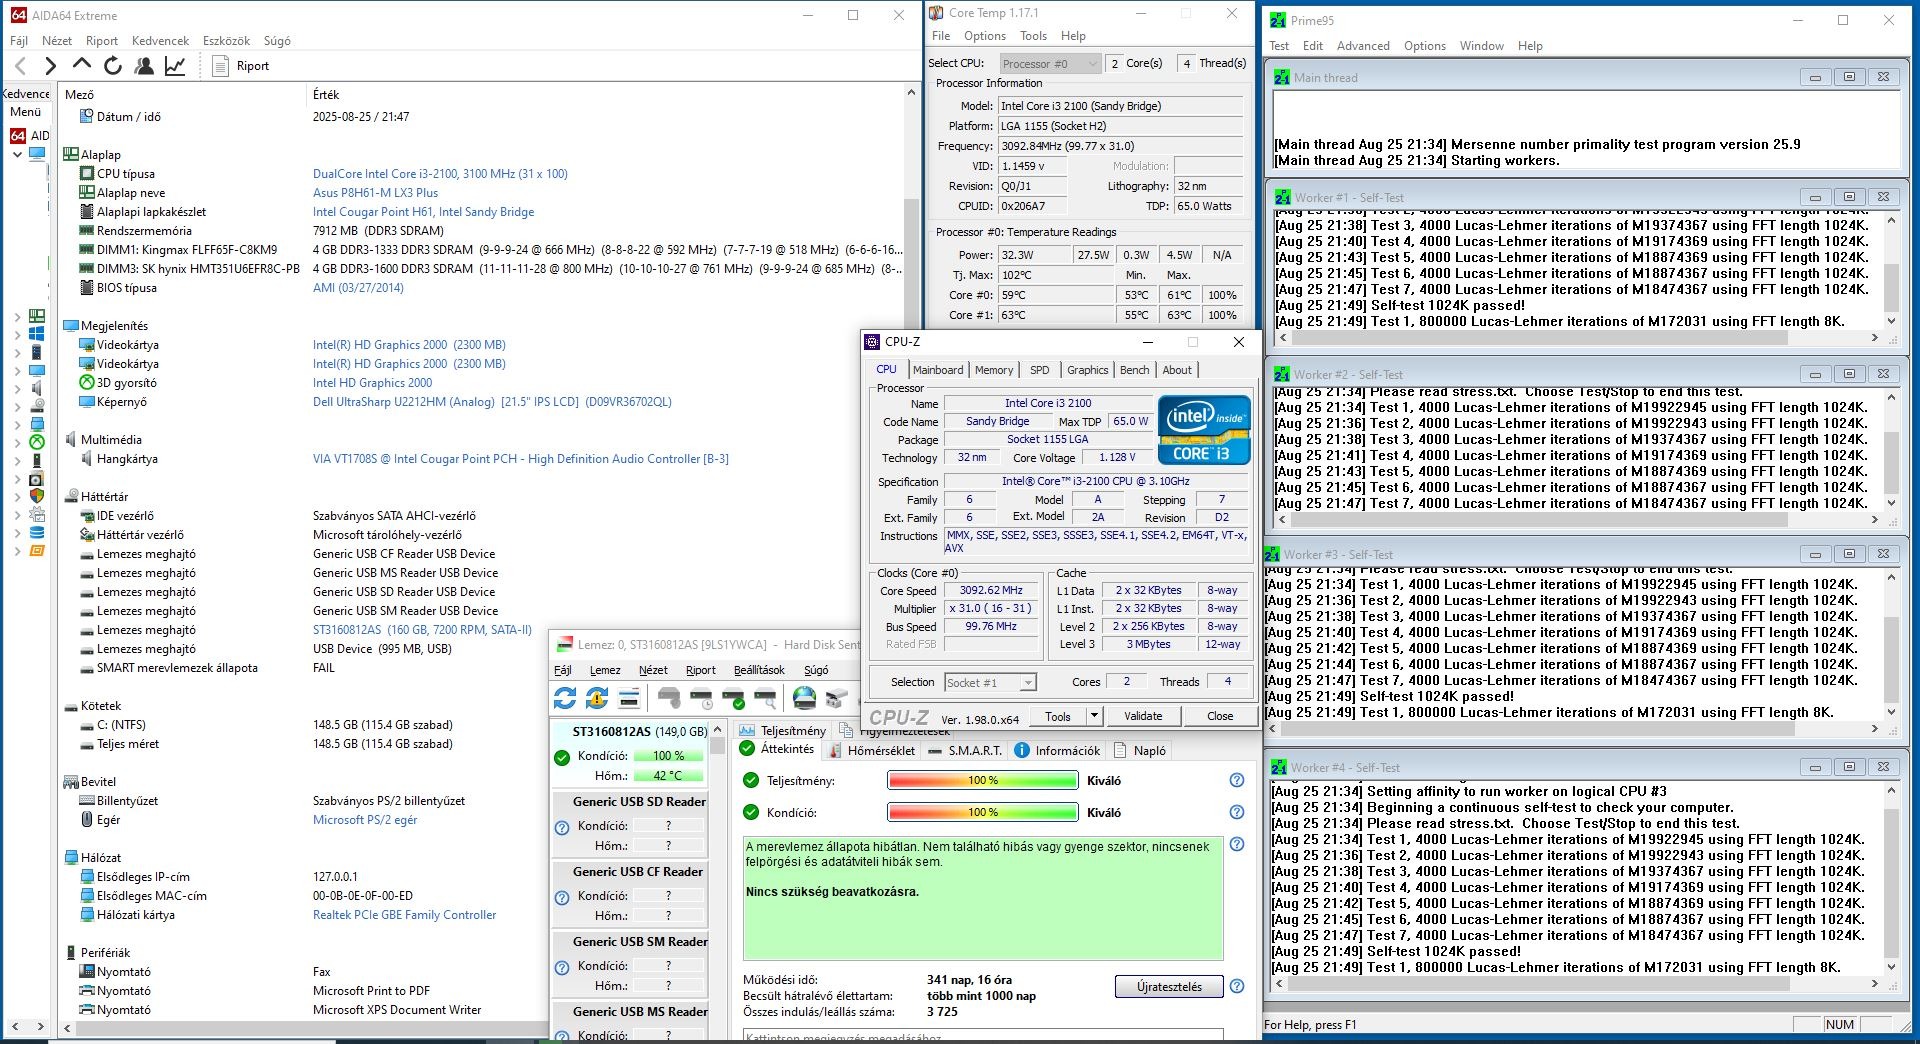Image resolution: width=1920 pixels, height=1044 pixels.
Task: Open the AIDA64 benchmark graph icon
Action: 175,66
